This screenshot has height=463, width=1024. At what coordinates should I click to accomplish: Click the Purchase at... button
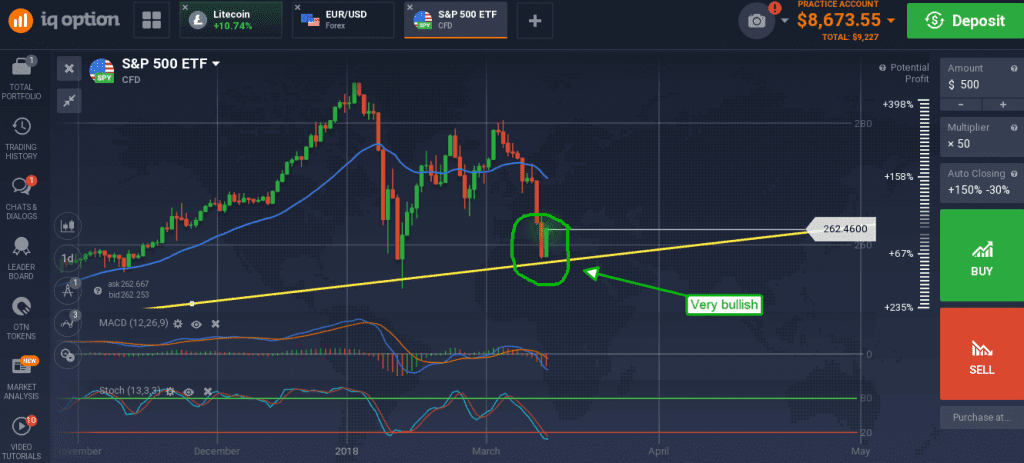982,417
